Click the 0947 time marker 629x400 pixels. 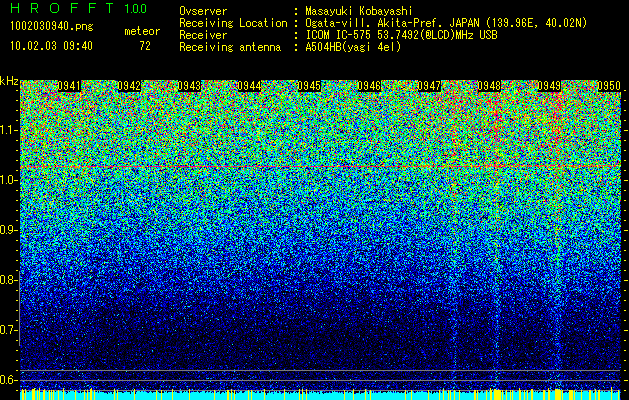click(429, 86)
